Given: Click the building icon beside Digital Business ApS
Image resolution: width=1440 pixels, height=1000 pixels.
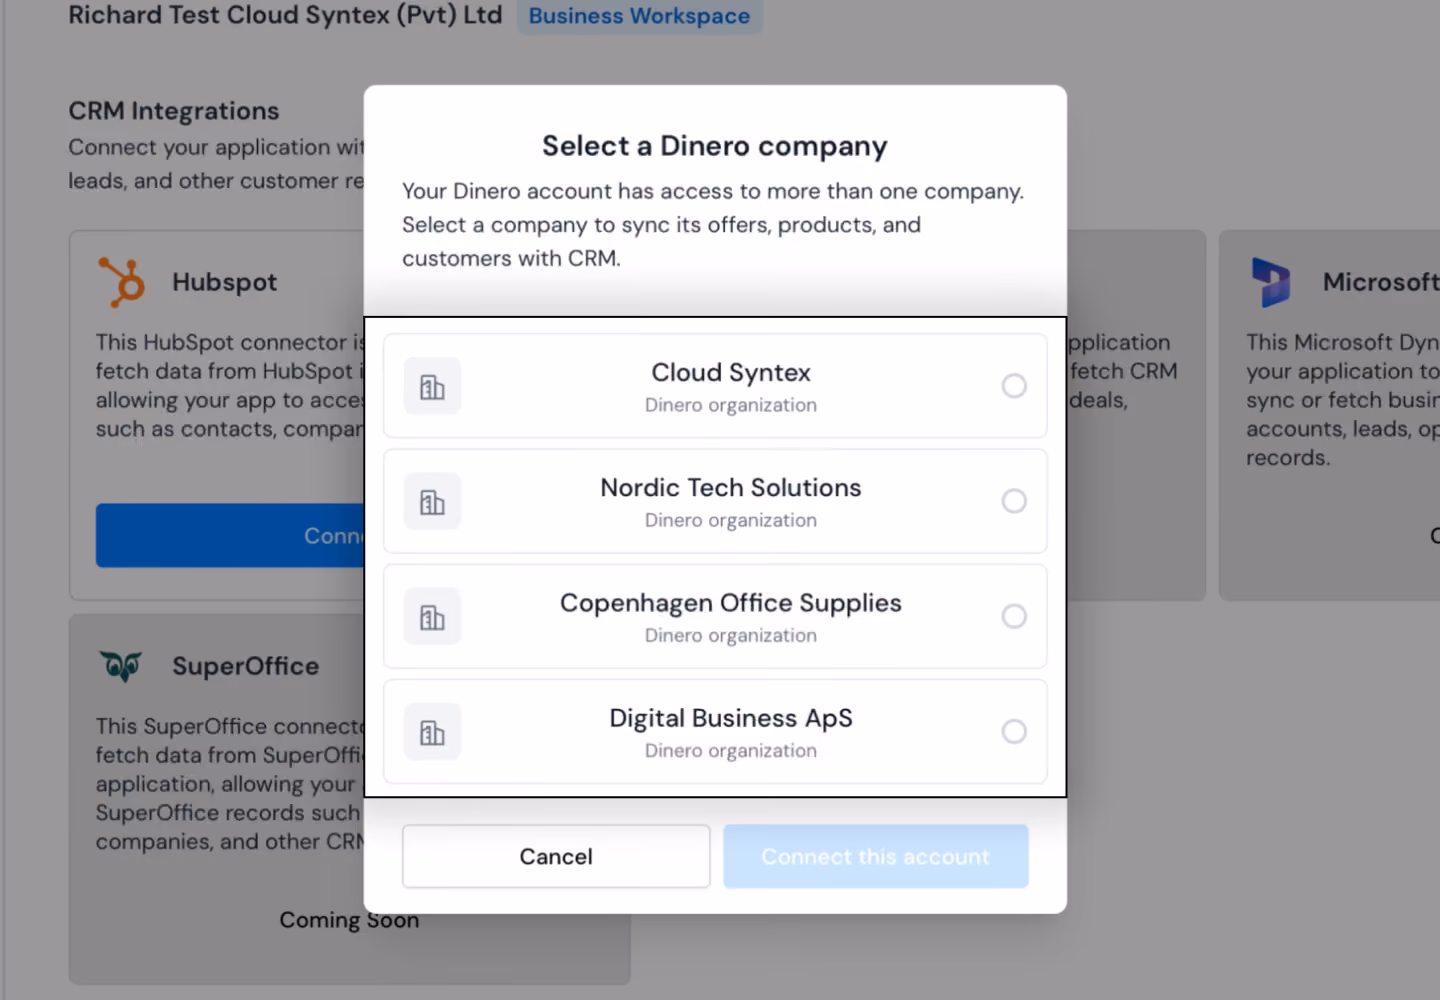Looking at the screenshot, I should (x=432, y=732).
